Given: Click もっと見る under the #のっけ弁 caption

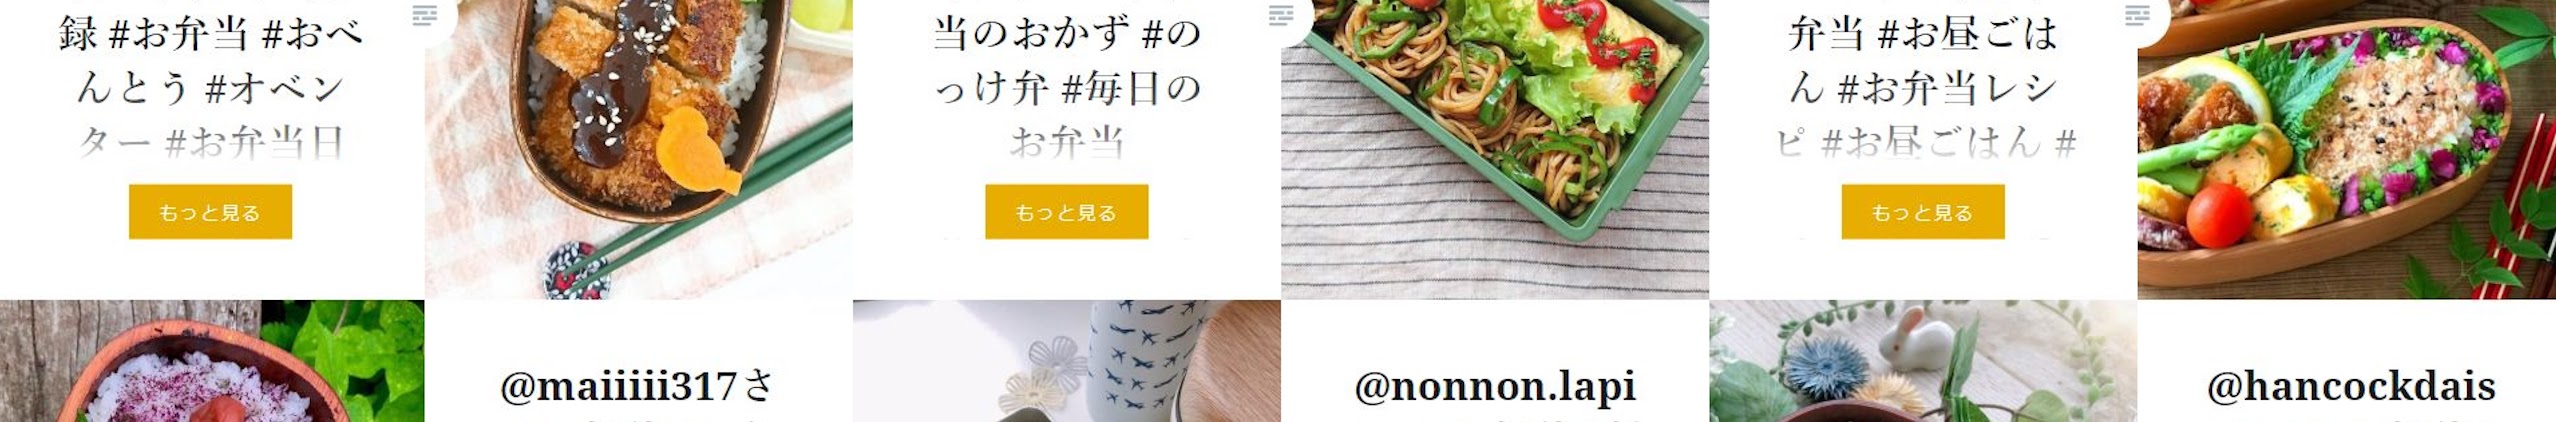Looking at the screenshot, I should click(1066, 212).
